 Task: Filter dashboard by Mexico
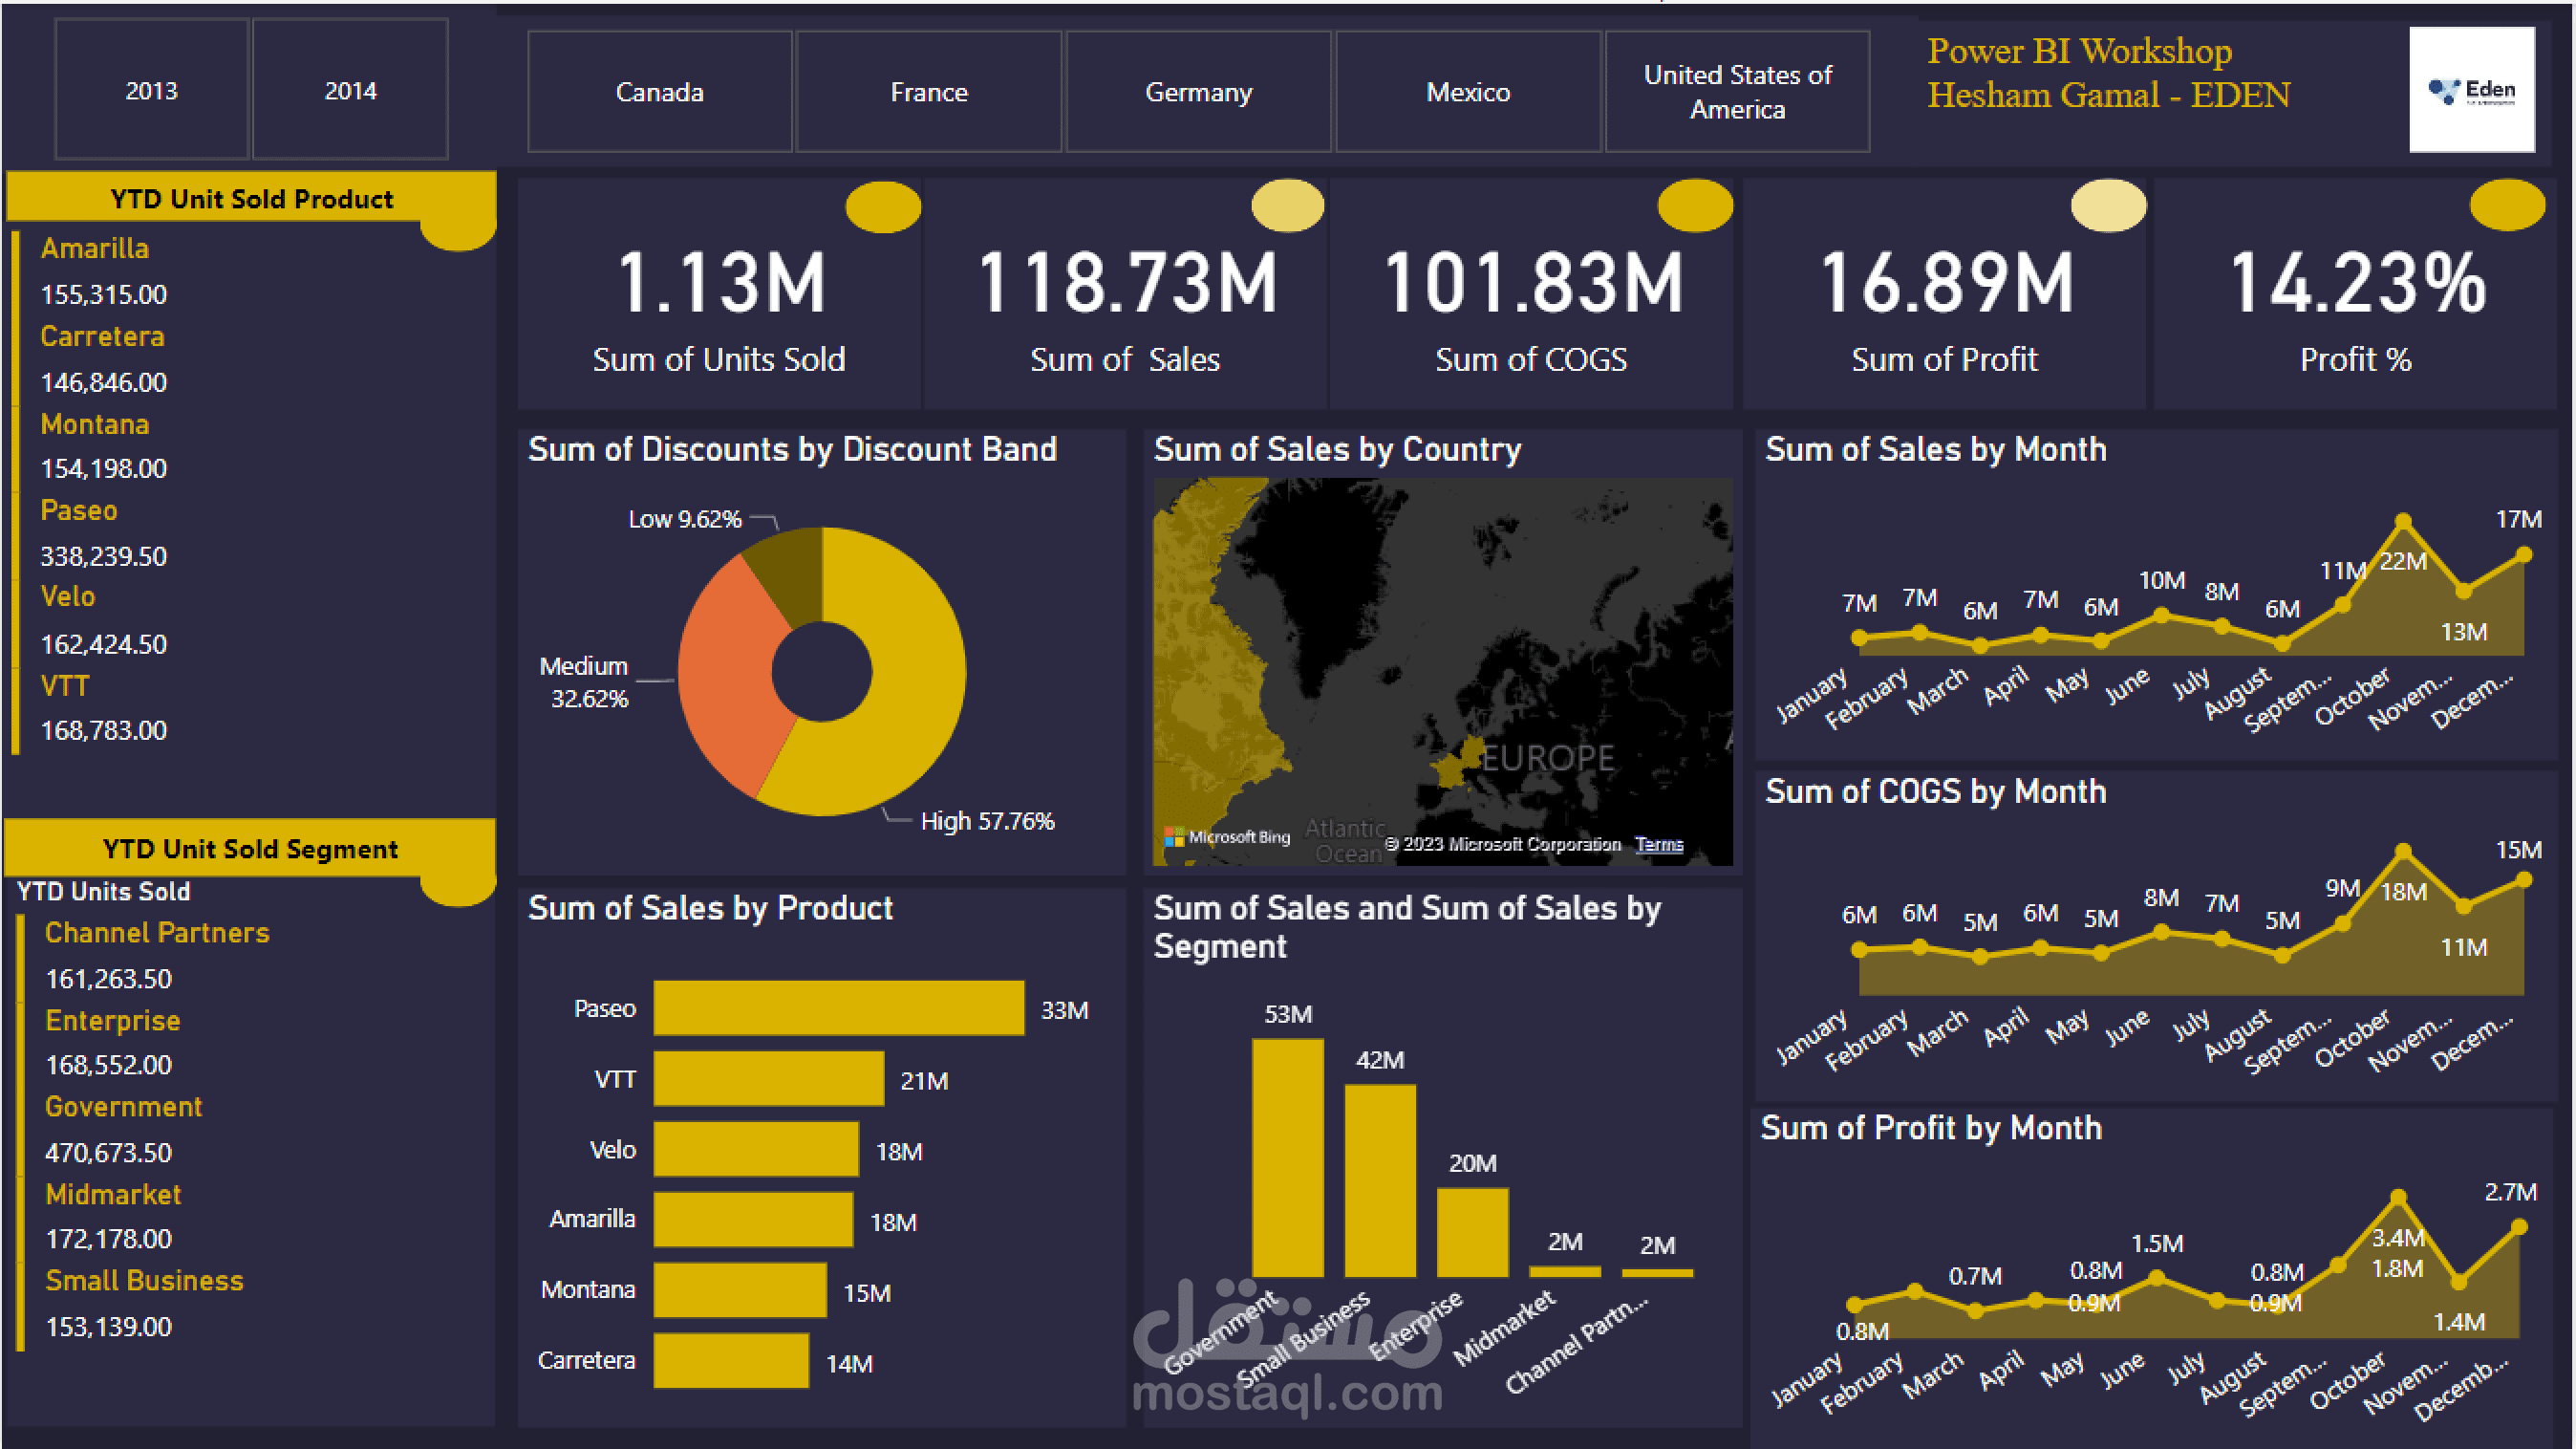click(1468, 92)
